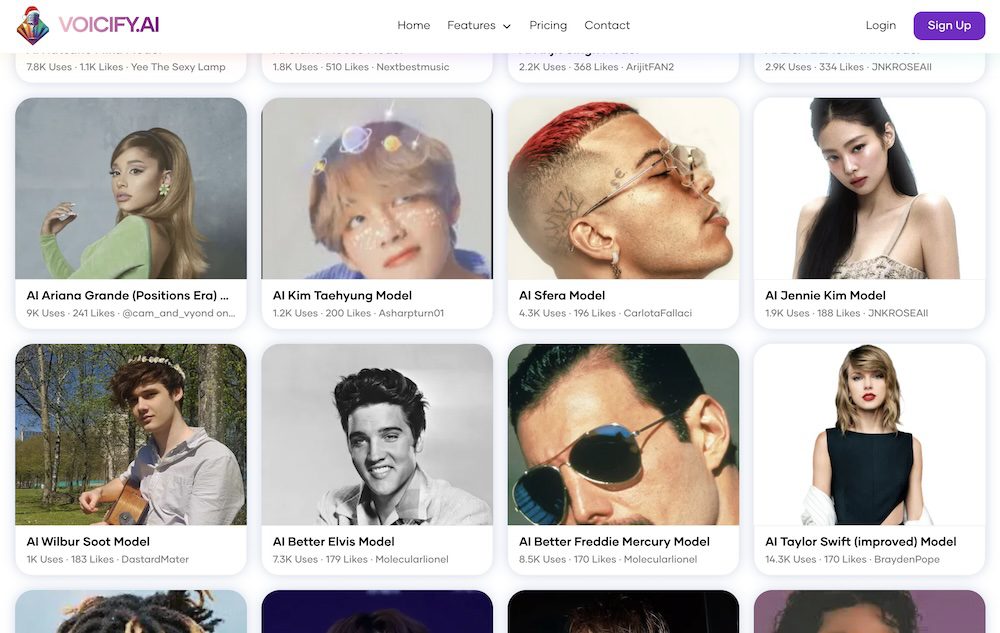Expand the Features dropdown chevron

[507, 26]
